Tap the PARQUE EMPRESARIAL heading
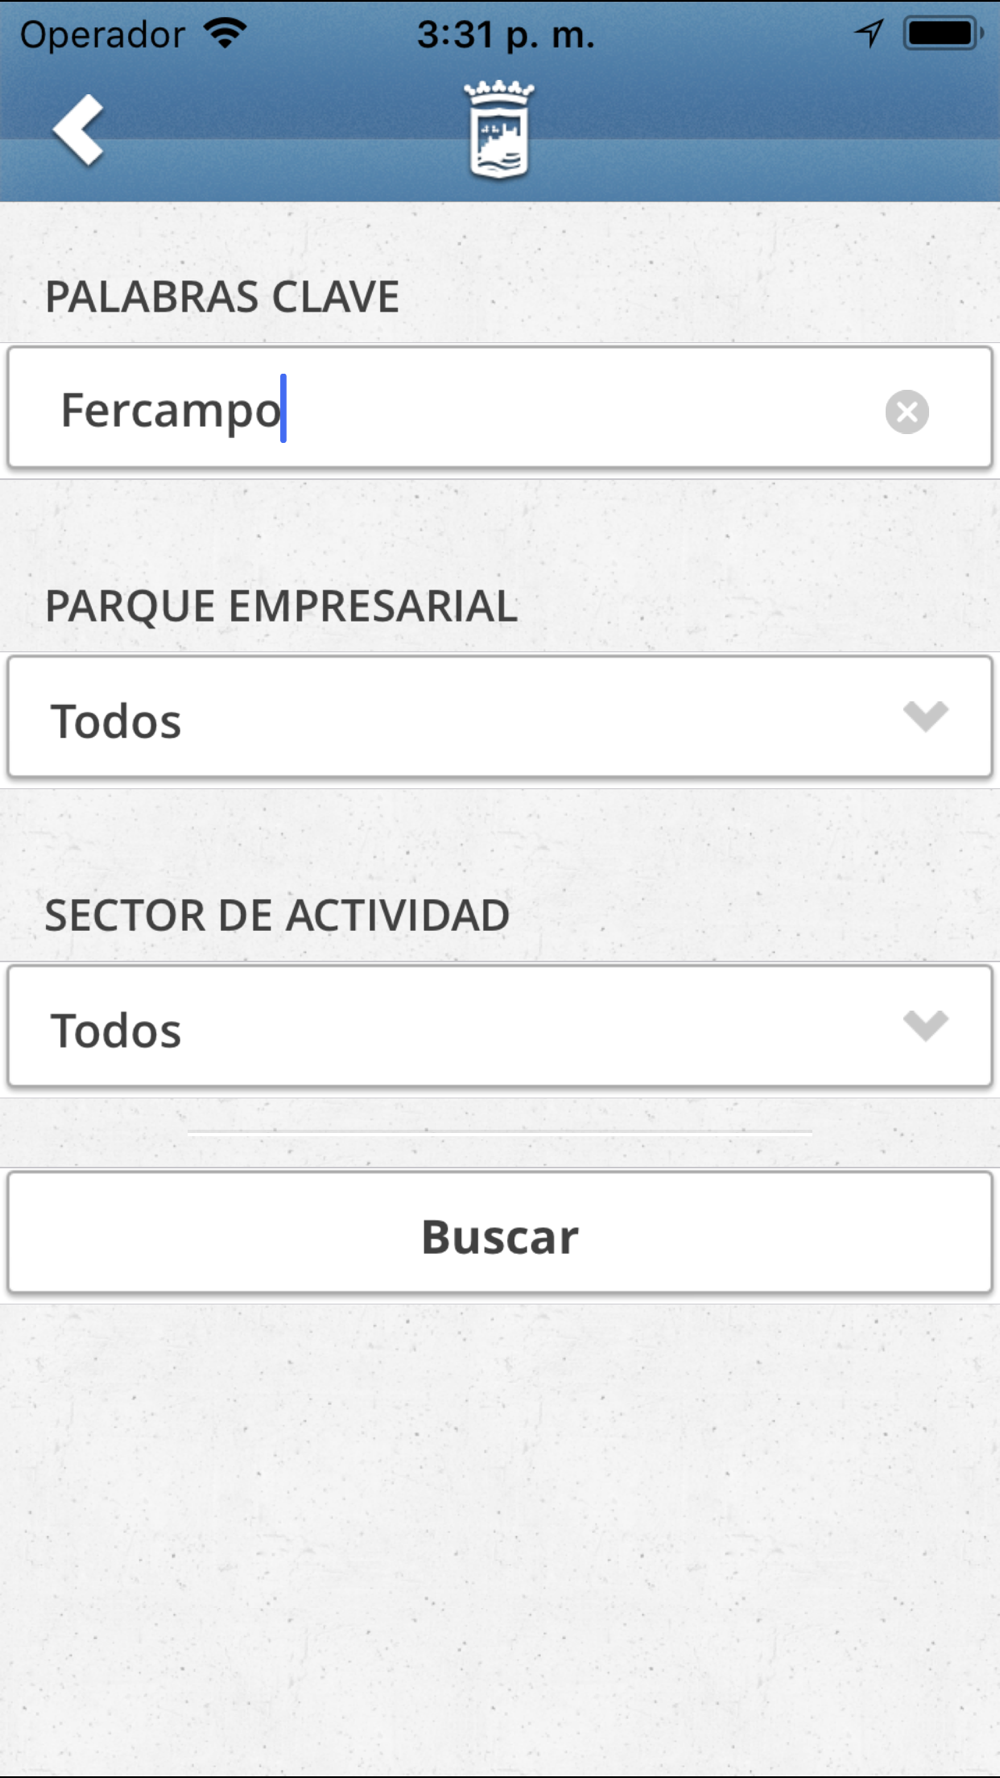This screenshot has width=1000, height=1778. coord(281,607)
